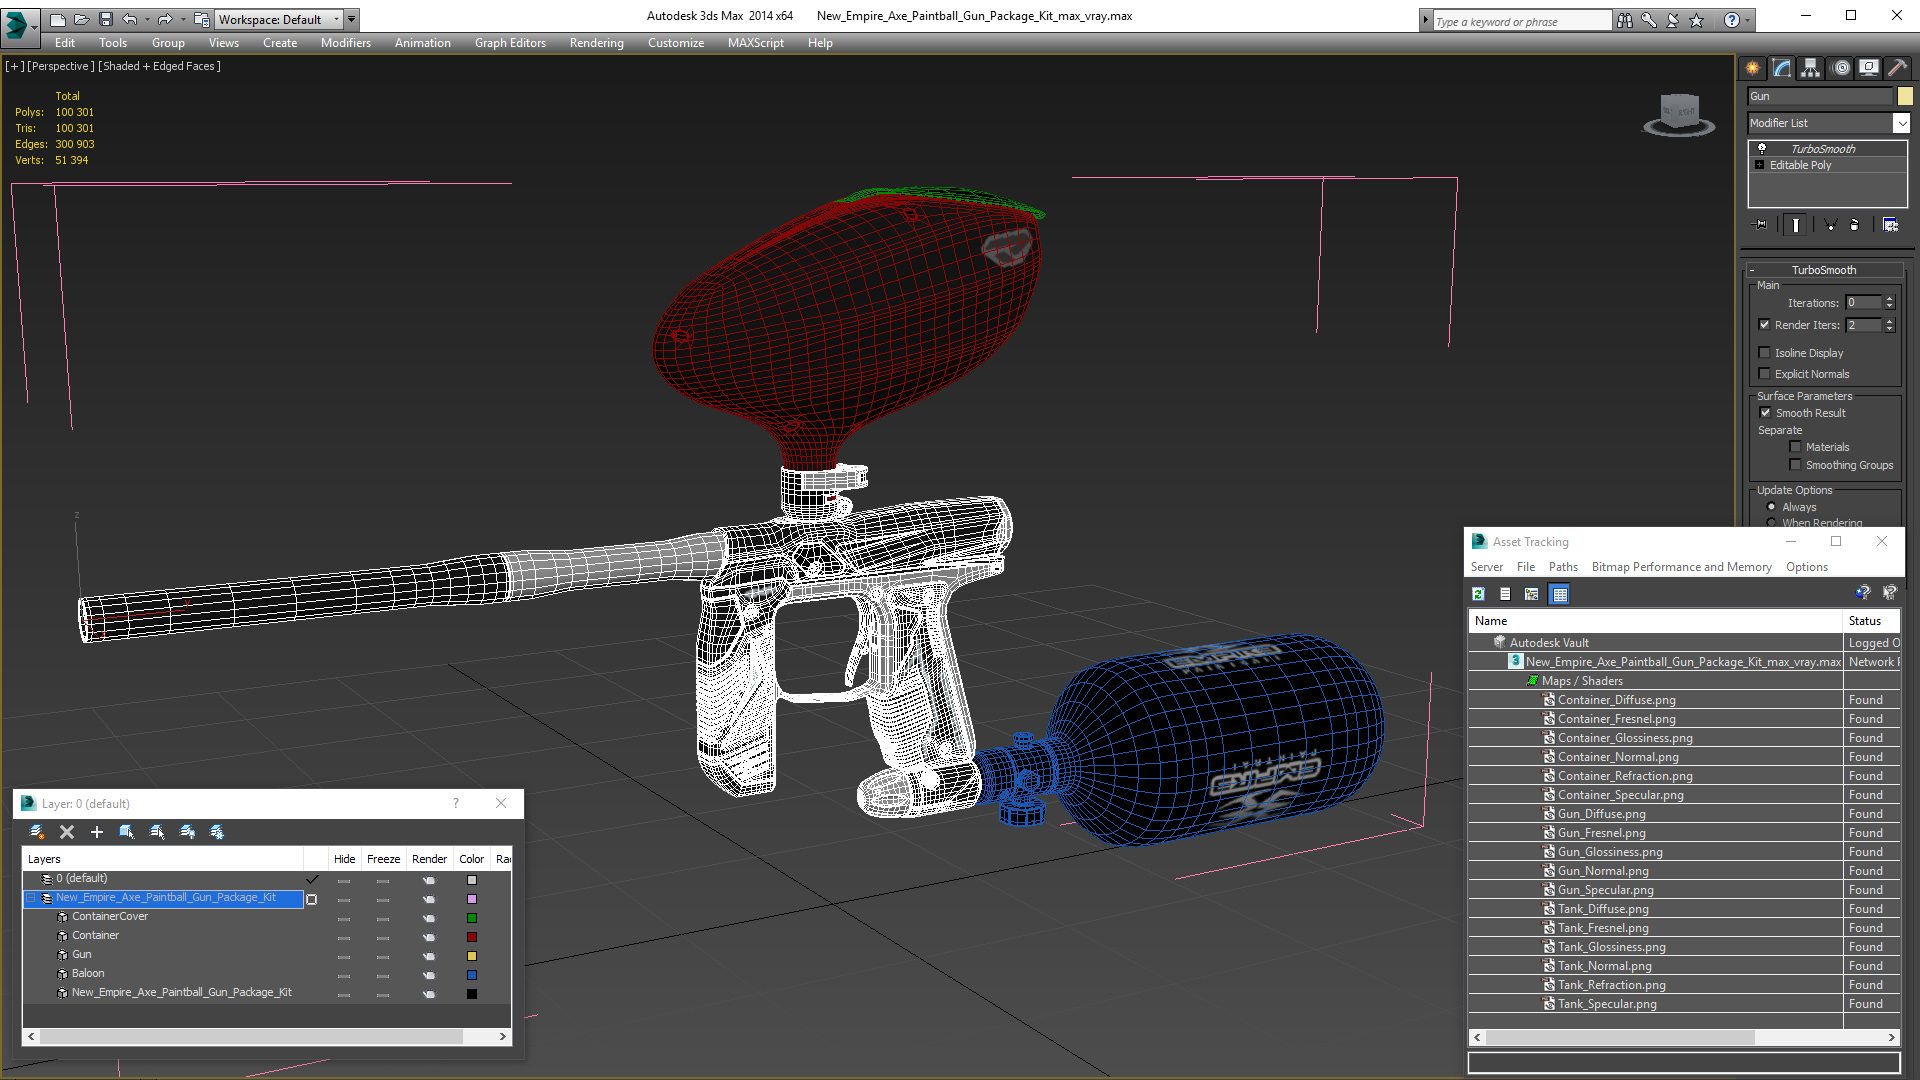Click Hide column header in Layer dialog
1920x1080 pixels.
pos(344,859)
